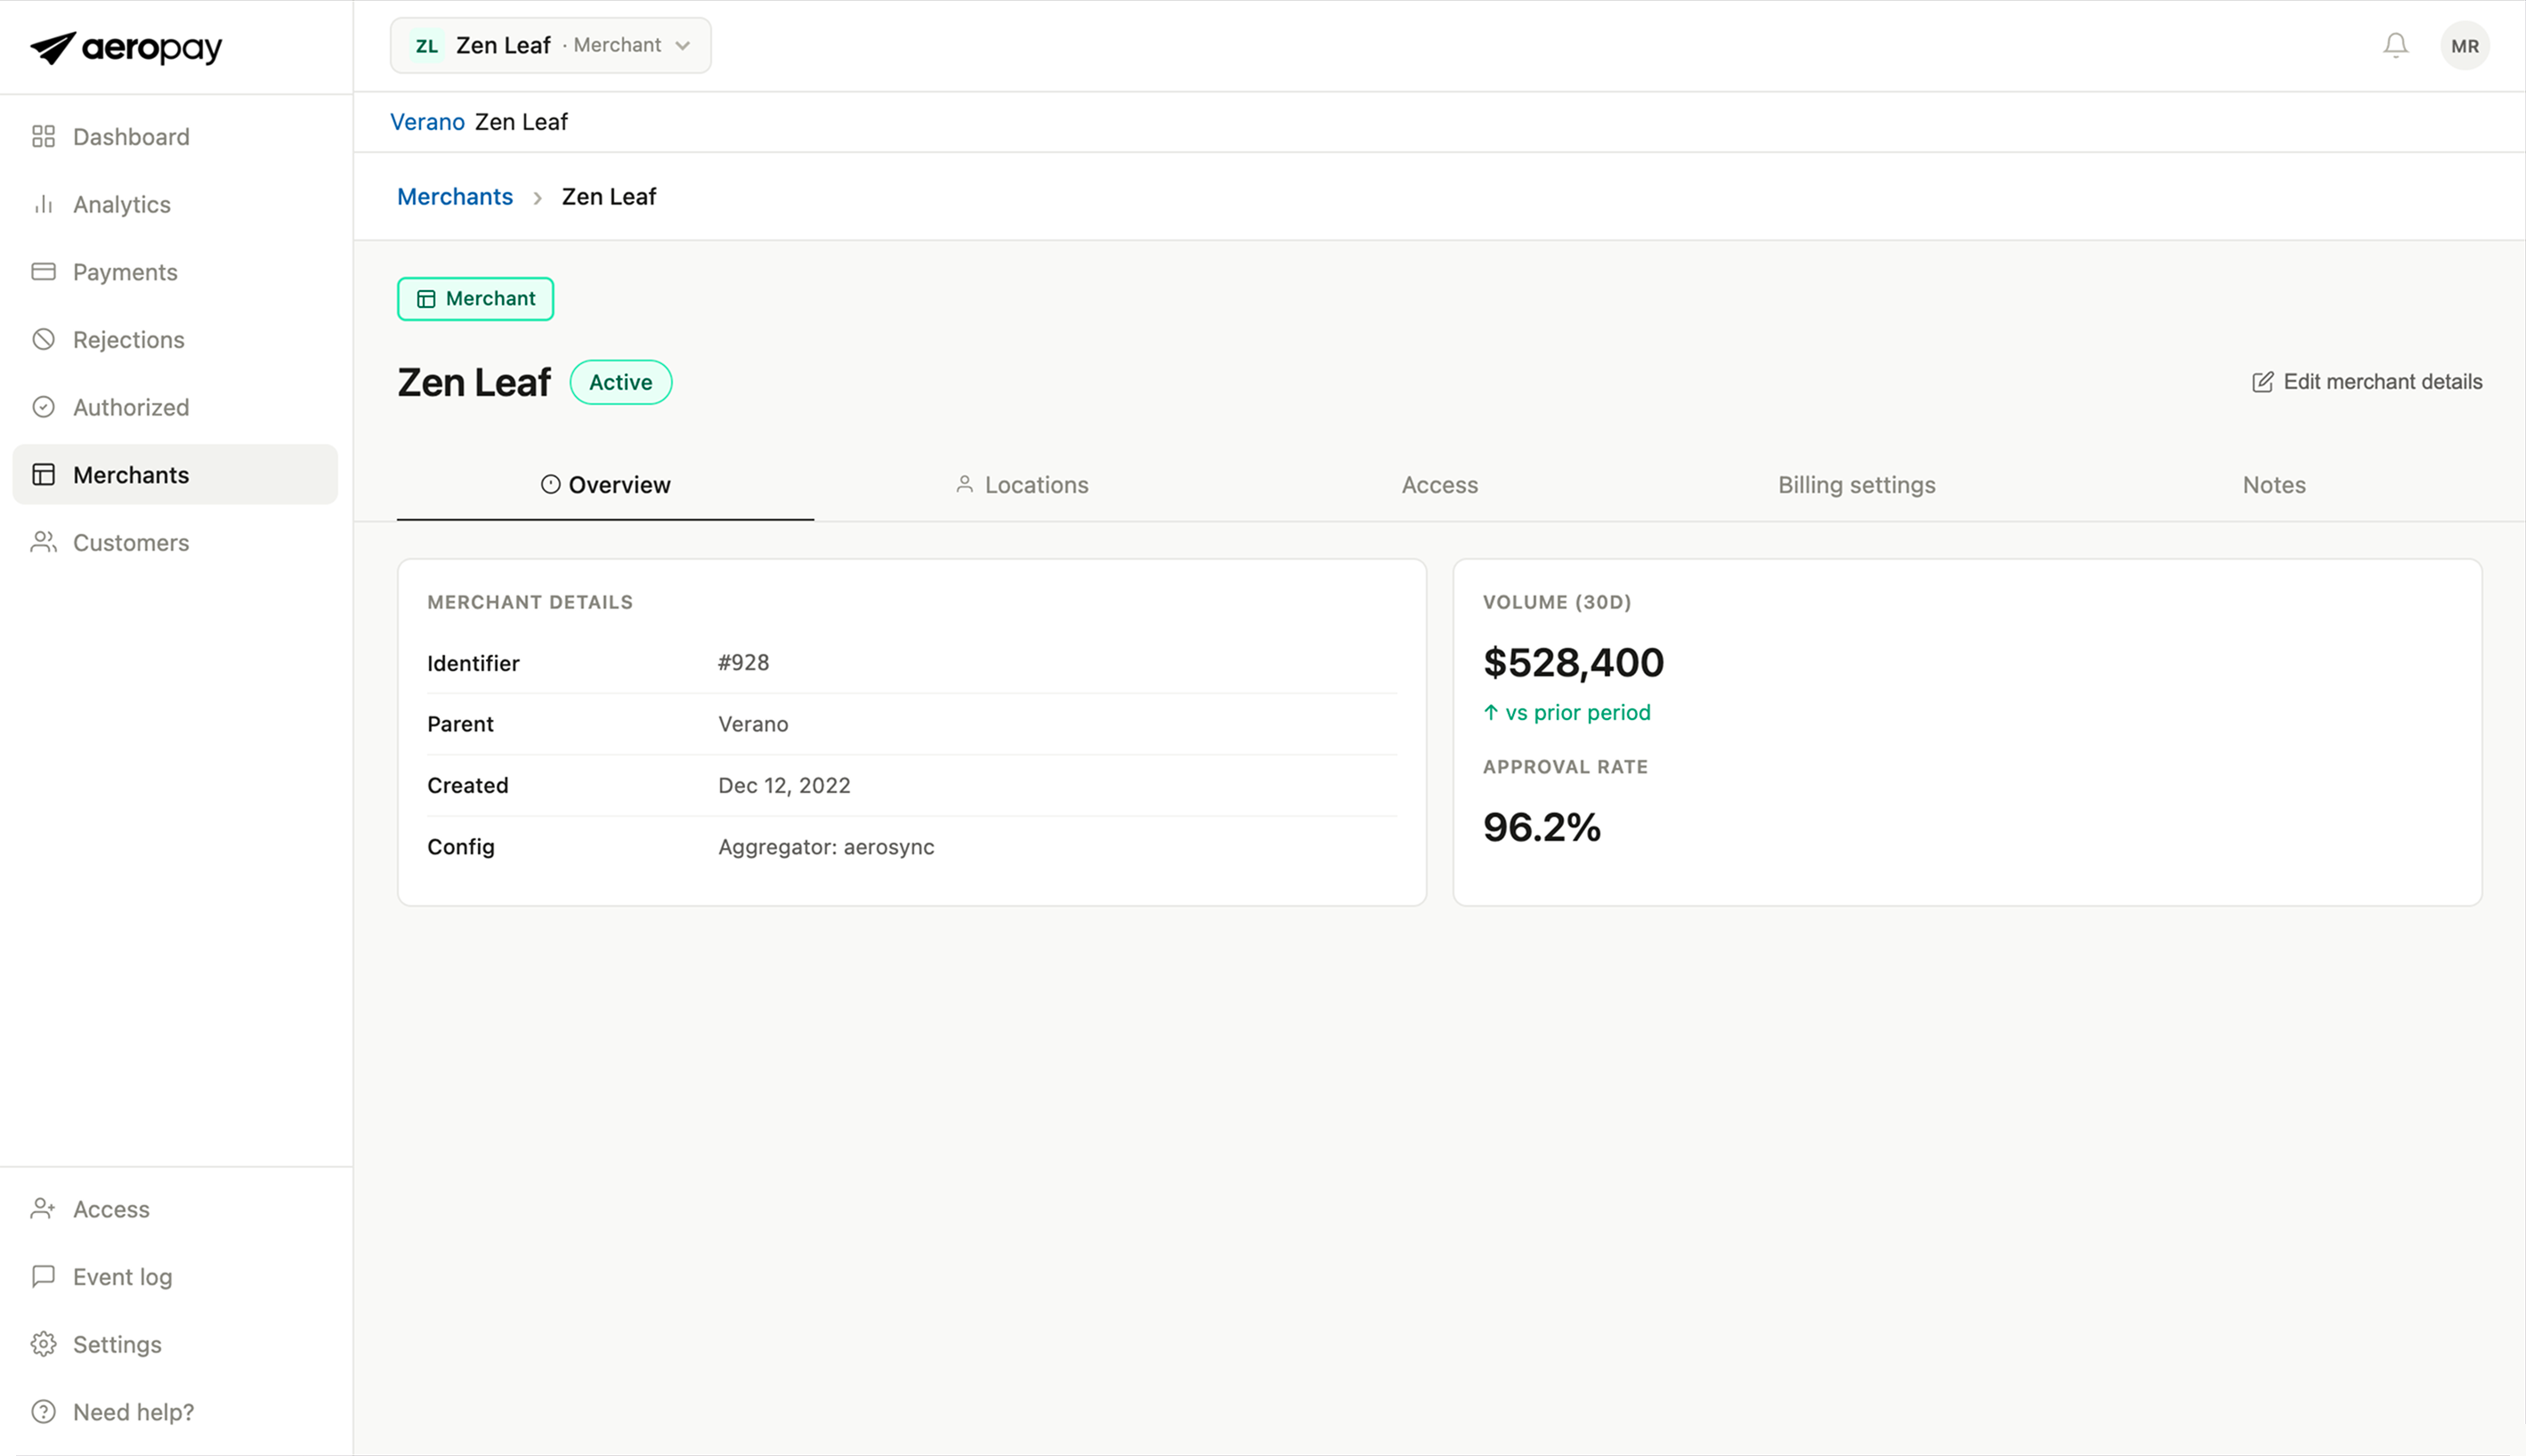Open the Billing settings tab
Viewport: 2526px width, 1456px height.
tap(1856, 485)
